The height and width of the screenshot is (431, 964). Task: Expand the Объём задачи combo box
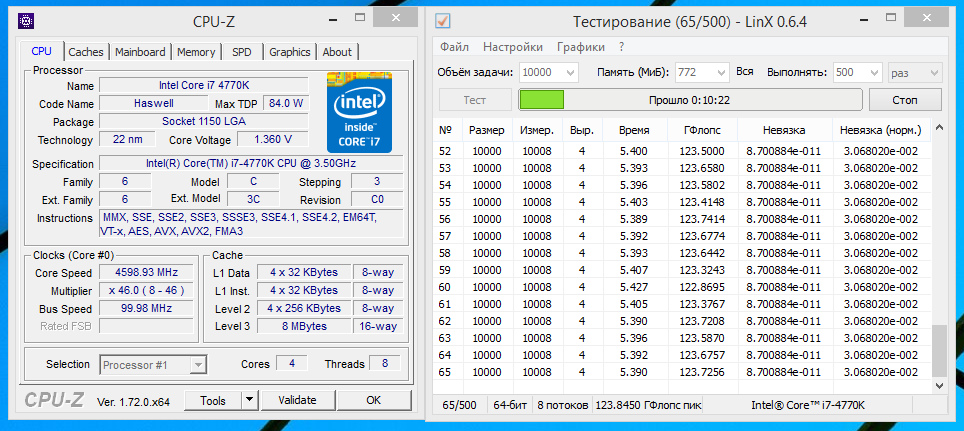click(569, 73)
